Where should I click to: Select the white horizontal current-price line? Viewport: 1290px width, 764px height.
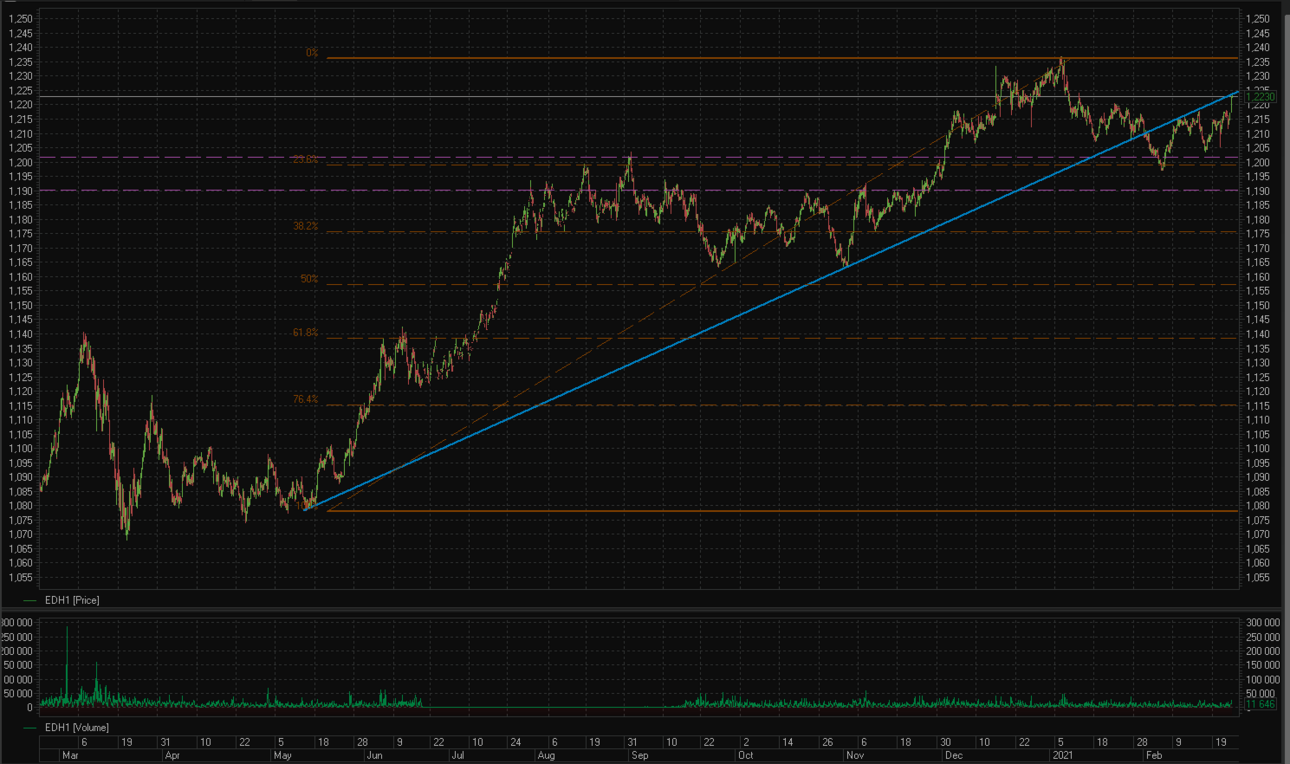click(640, 97)
